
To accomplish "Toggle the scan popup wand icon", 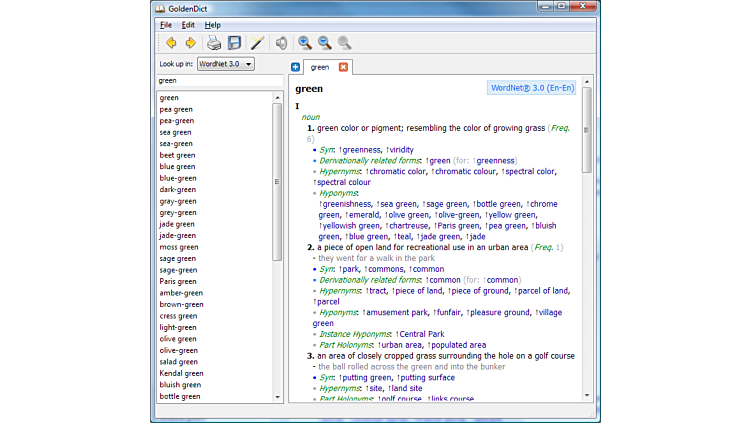I will [257, 43].
